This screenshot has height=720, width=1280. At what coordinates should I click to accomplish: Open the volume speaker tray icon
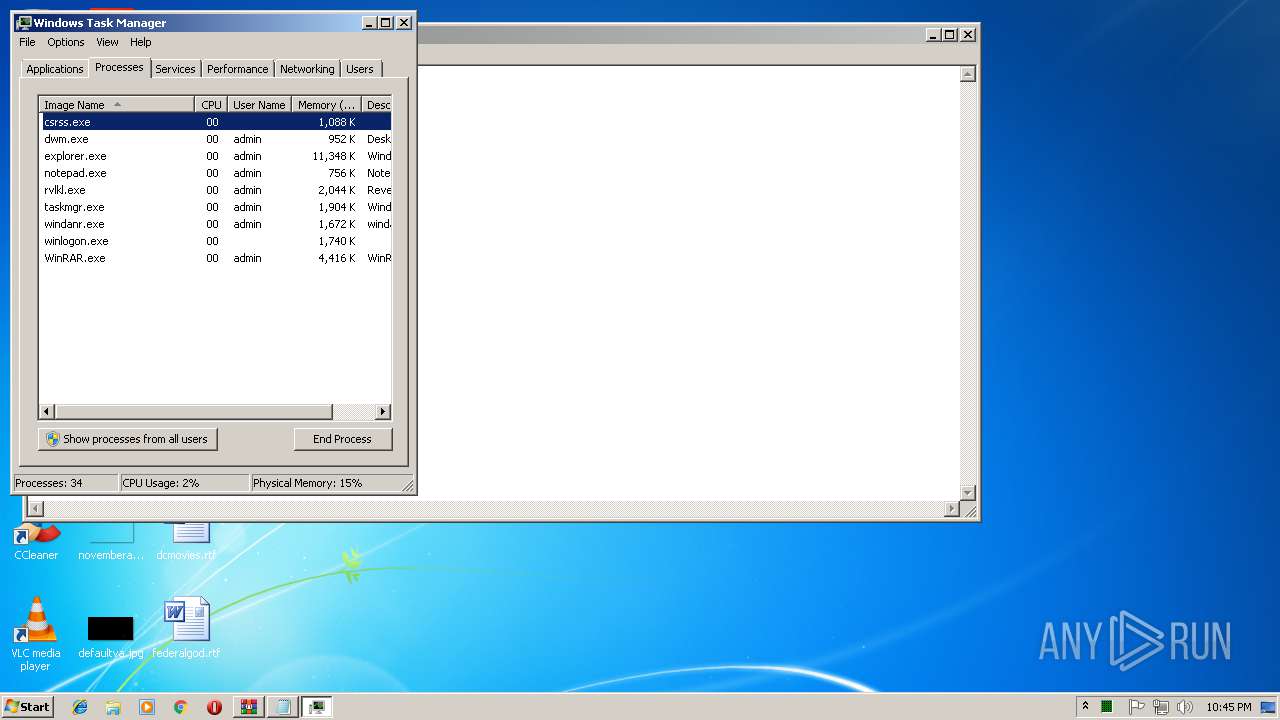pos(1185,706)
